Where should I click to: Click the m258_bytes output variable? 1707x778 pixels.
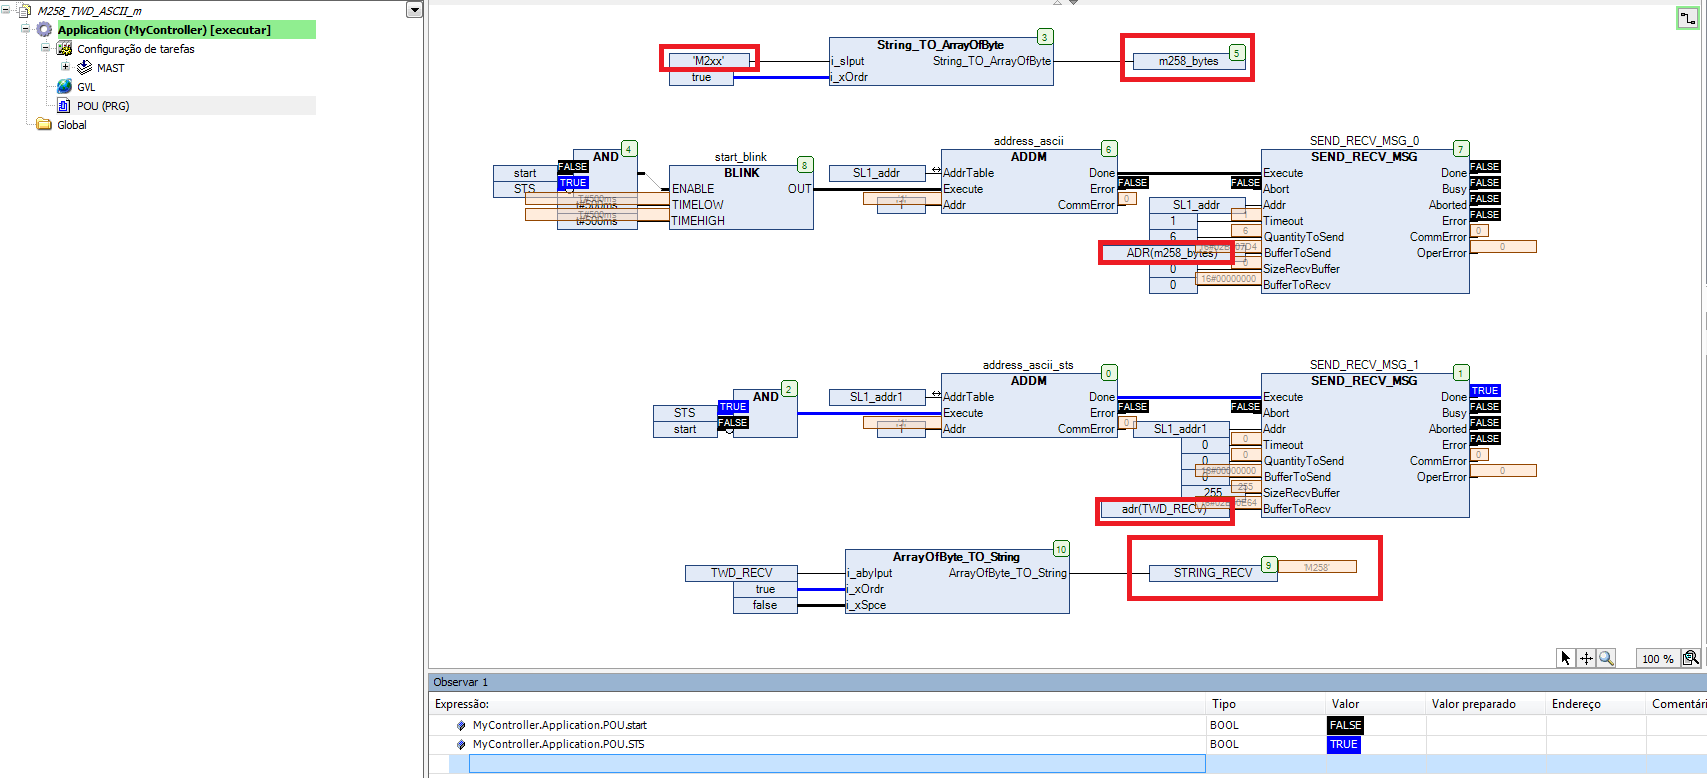click(x=1188, y=61)
